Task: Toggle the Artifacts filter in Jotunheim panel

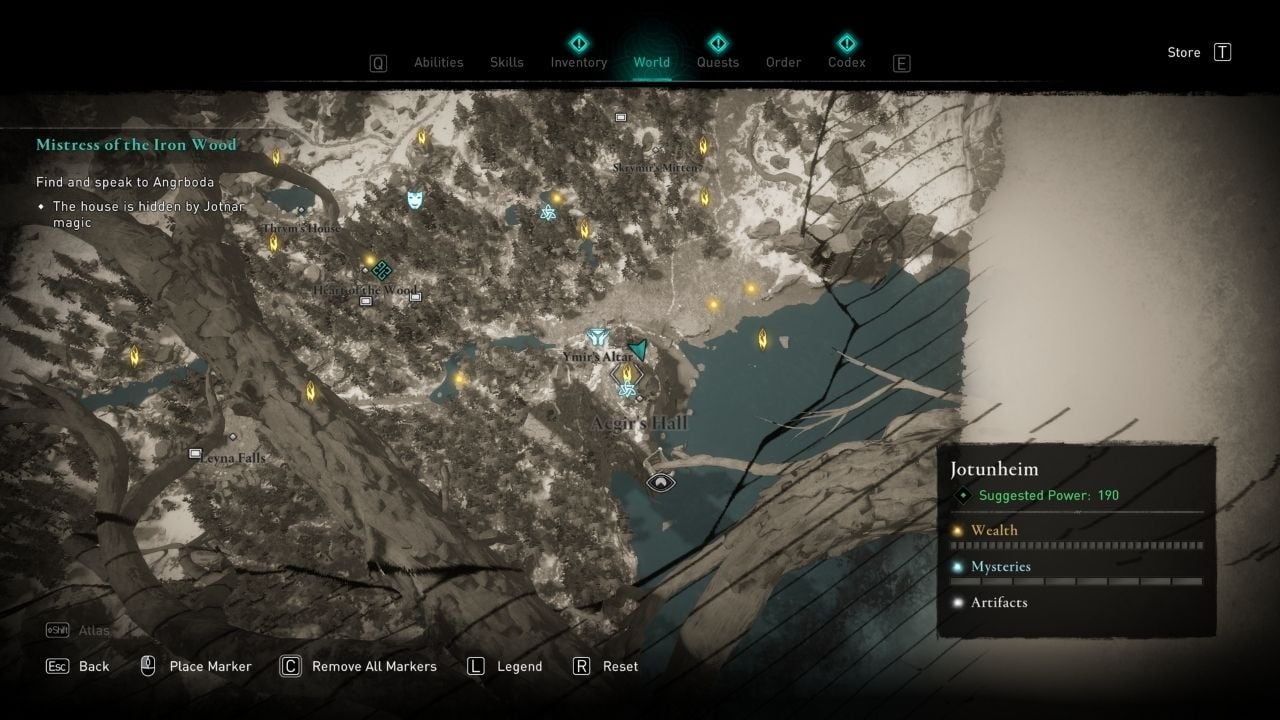Action: (998, 602)
